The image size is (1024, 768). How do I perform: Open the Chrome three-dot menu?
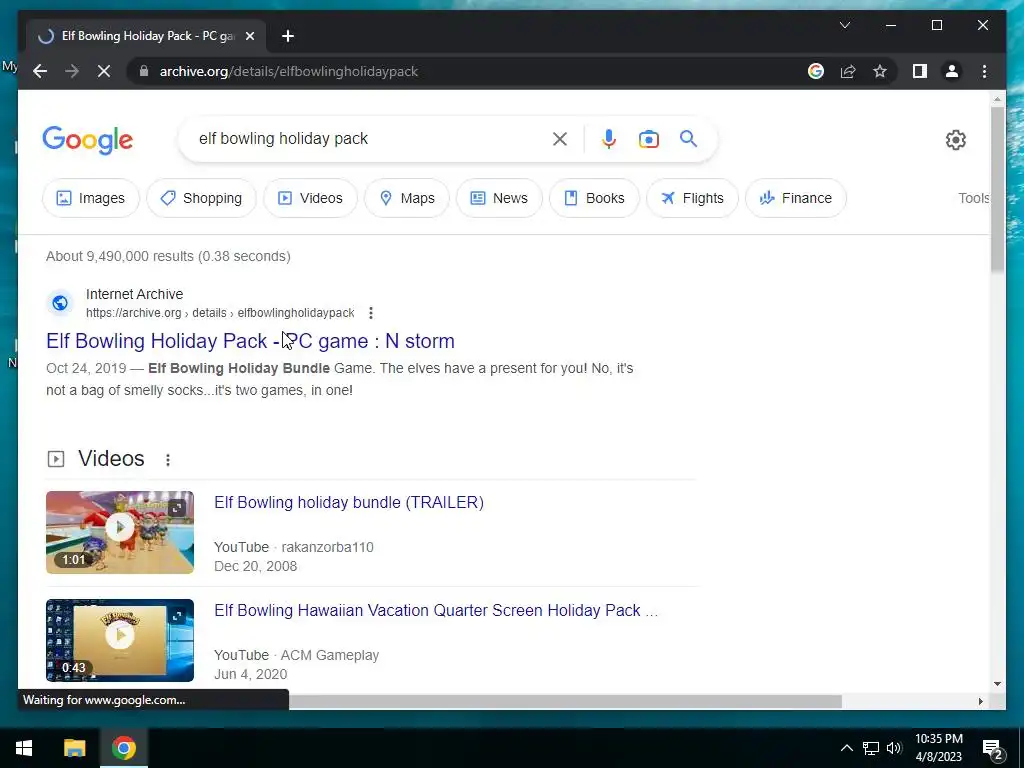[984, 71]
